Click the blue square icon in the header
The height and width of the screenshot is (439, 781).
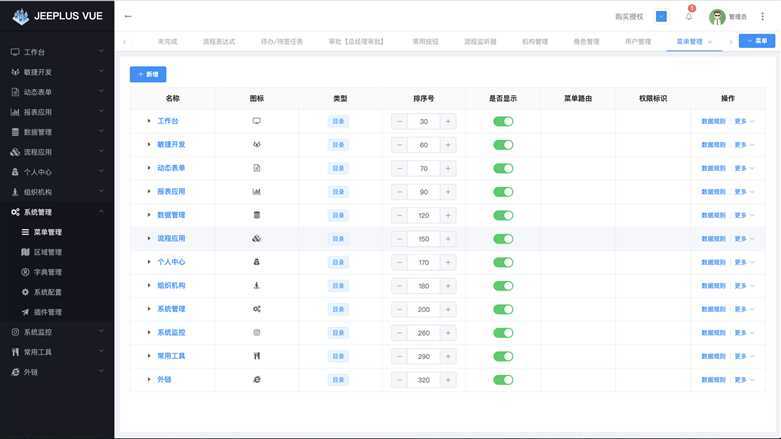point(661,16)
